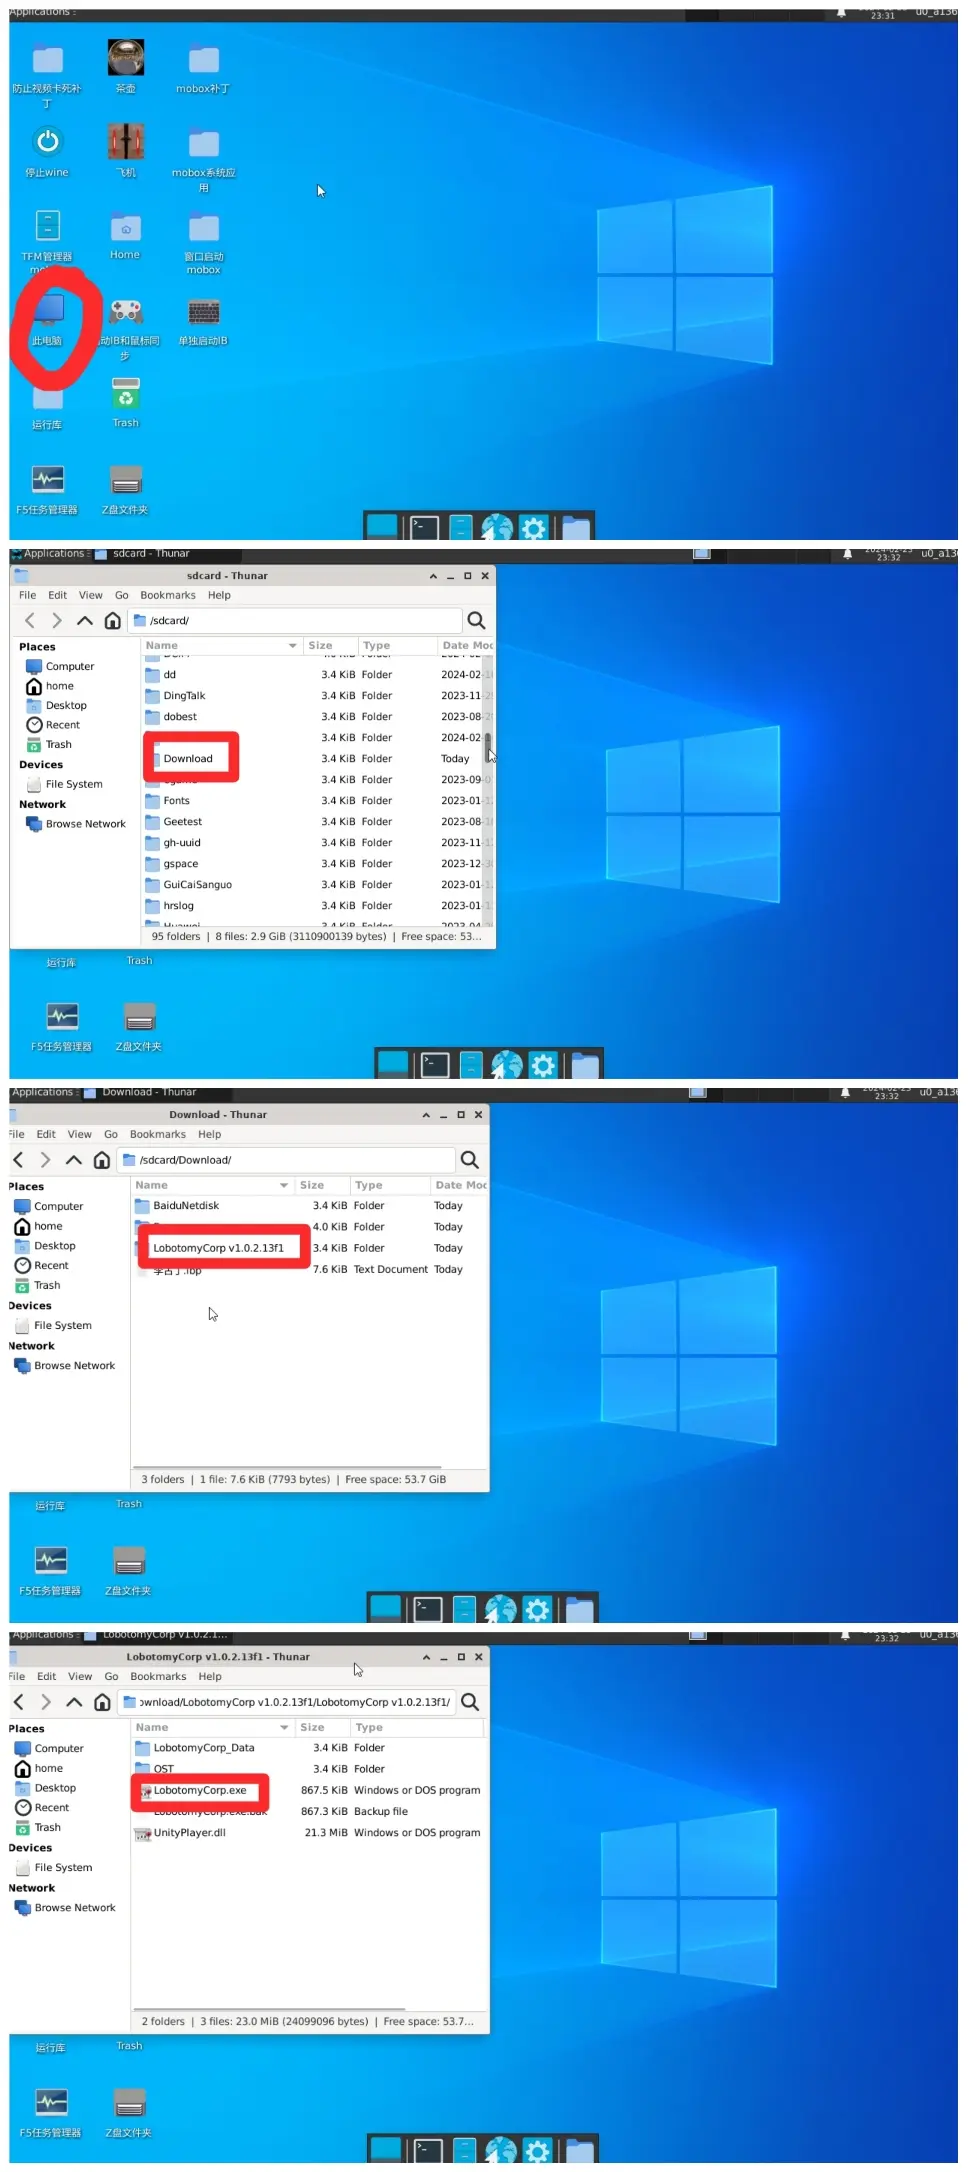Screen dimensions: 968x2172
Task: Open the Bookmarks menu in the sdcard window
Action: (x=168, y=595)
